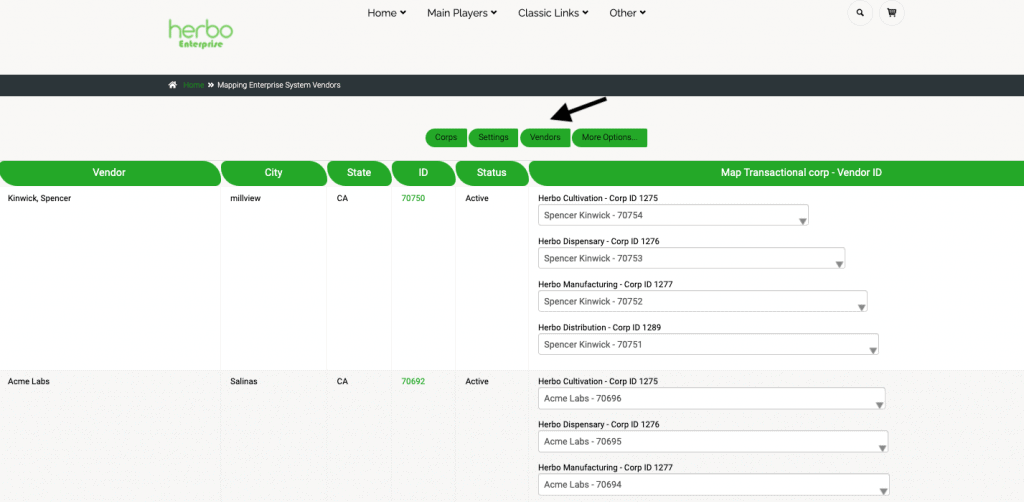Viewport: 1024px width, 502px height.
Task: Click the 'millview' city cell
Action: (246, 198)
